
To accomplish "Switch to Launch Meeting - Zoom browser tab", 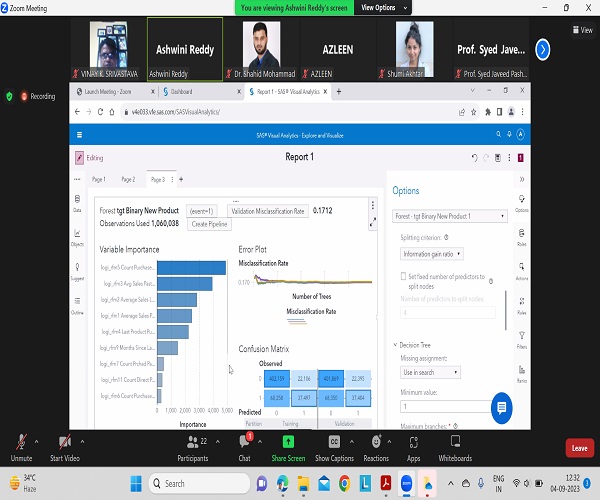I will [109, 92].
